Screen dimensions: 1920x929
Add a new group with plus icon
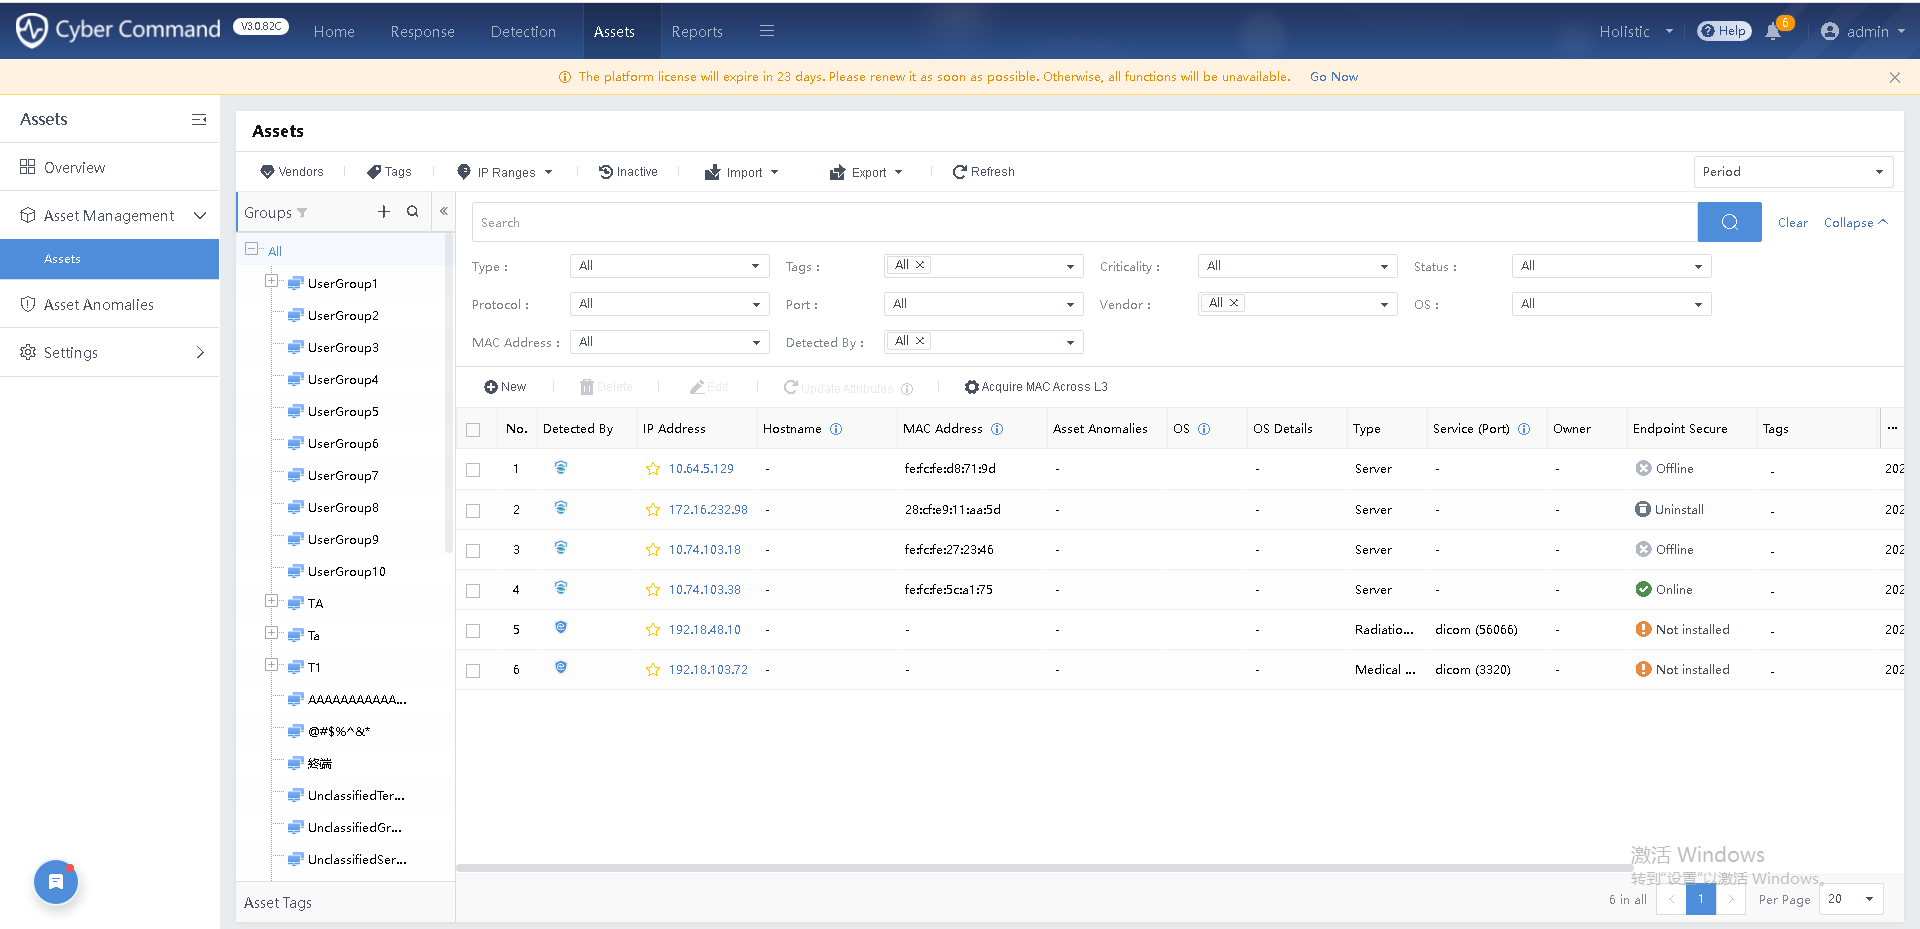(x=383, y=212)
